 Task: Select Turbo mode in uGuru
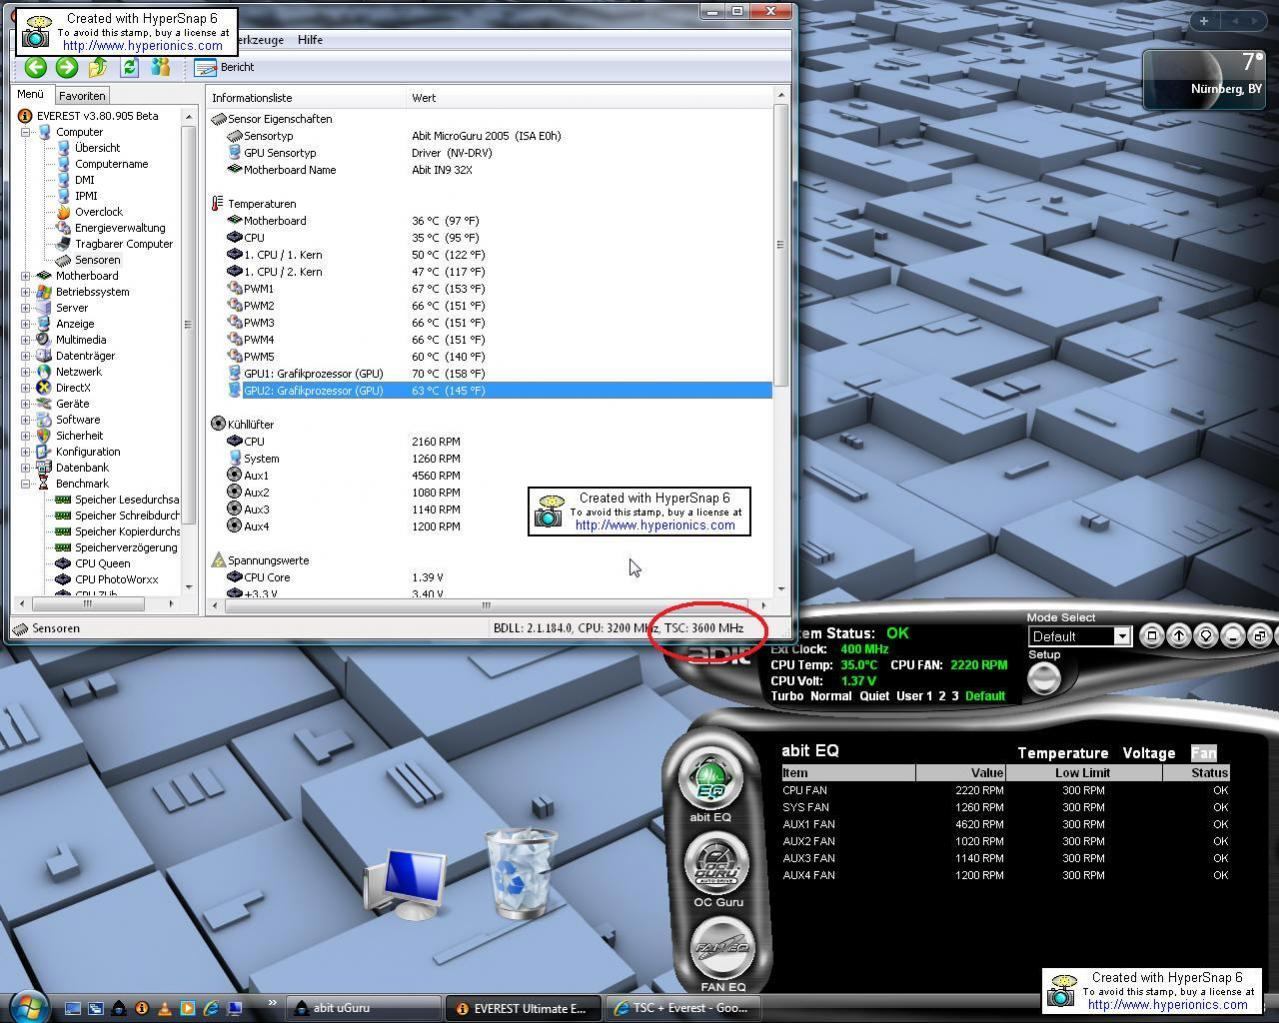click(787, 696)
